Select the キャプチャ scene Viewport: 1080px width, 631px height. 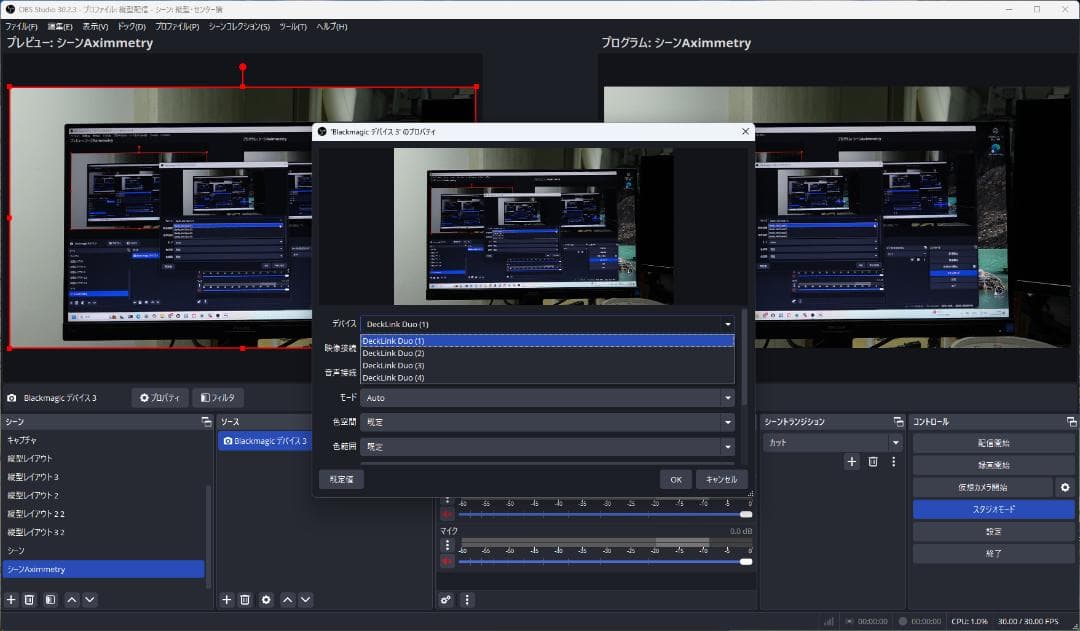[103, 439]
